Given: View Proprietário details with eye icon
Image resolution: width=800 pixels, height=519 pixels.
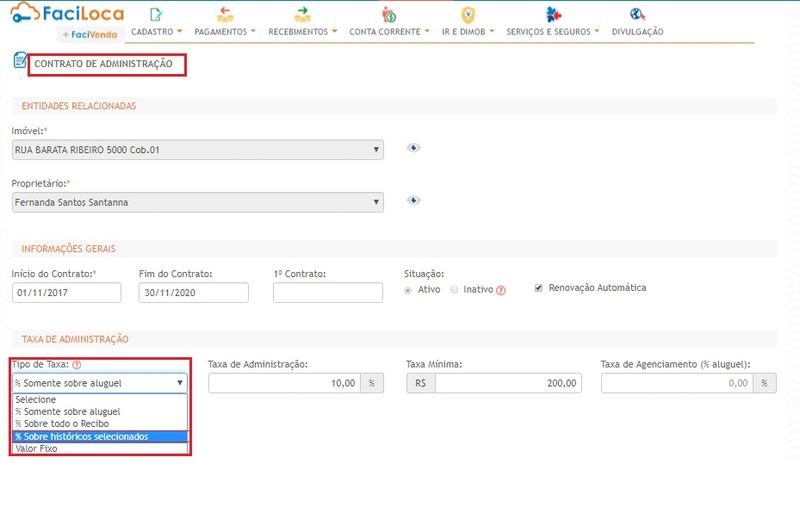Looking at the screenshot, I should pos(413,200).
